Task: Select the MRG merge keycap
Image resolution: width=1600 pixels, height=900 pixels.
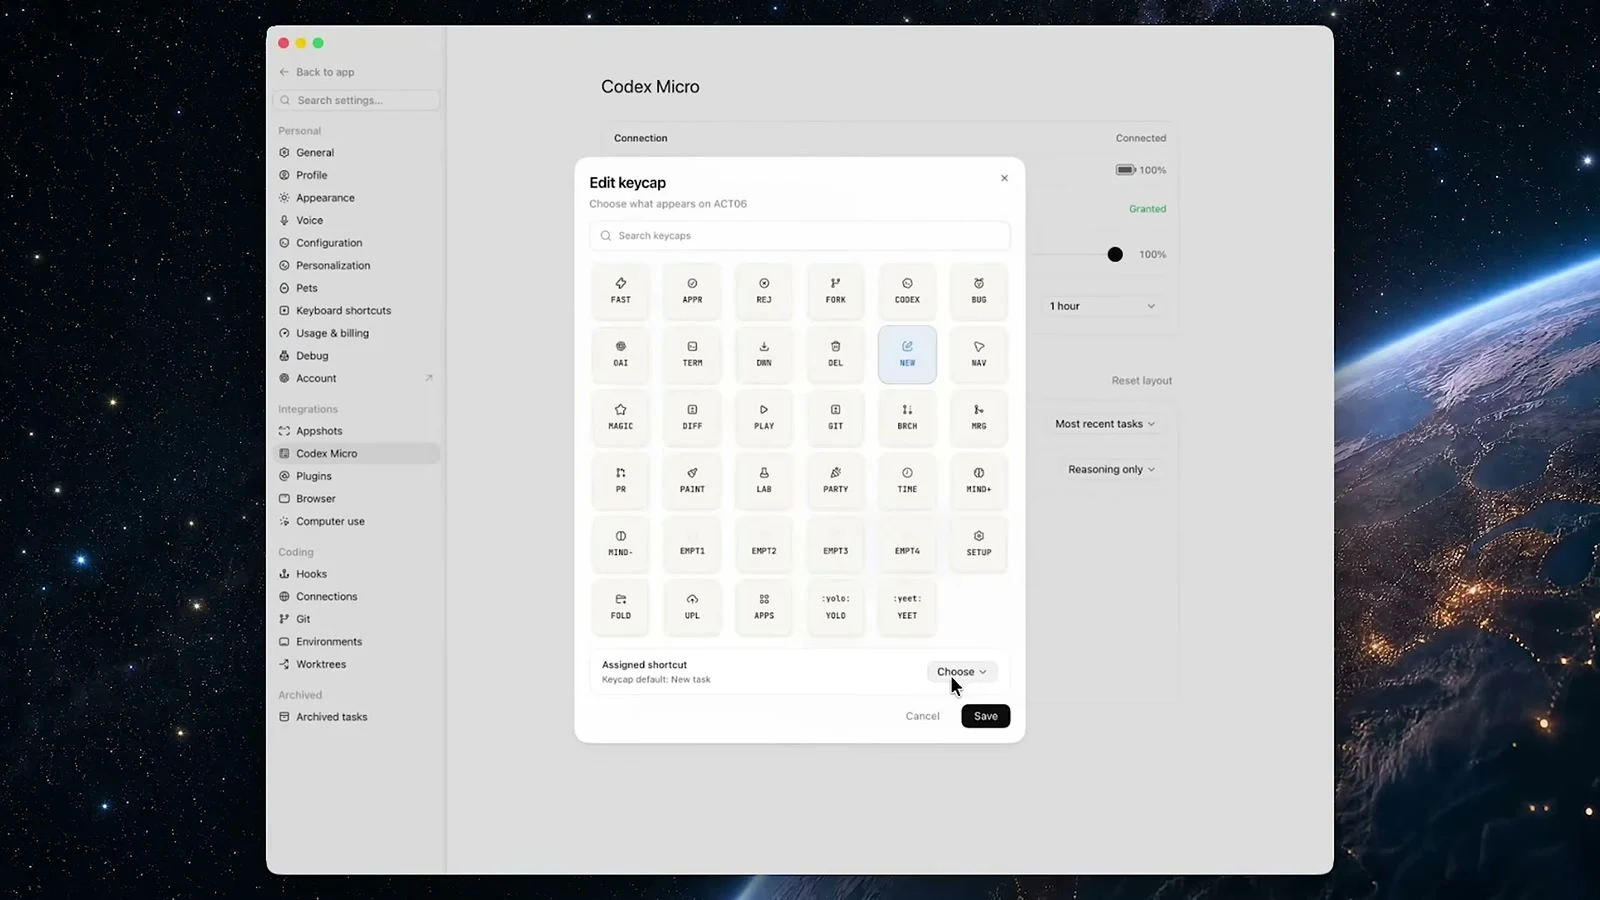Action: pyautogui.click(x=979, y=417)
